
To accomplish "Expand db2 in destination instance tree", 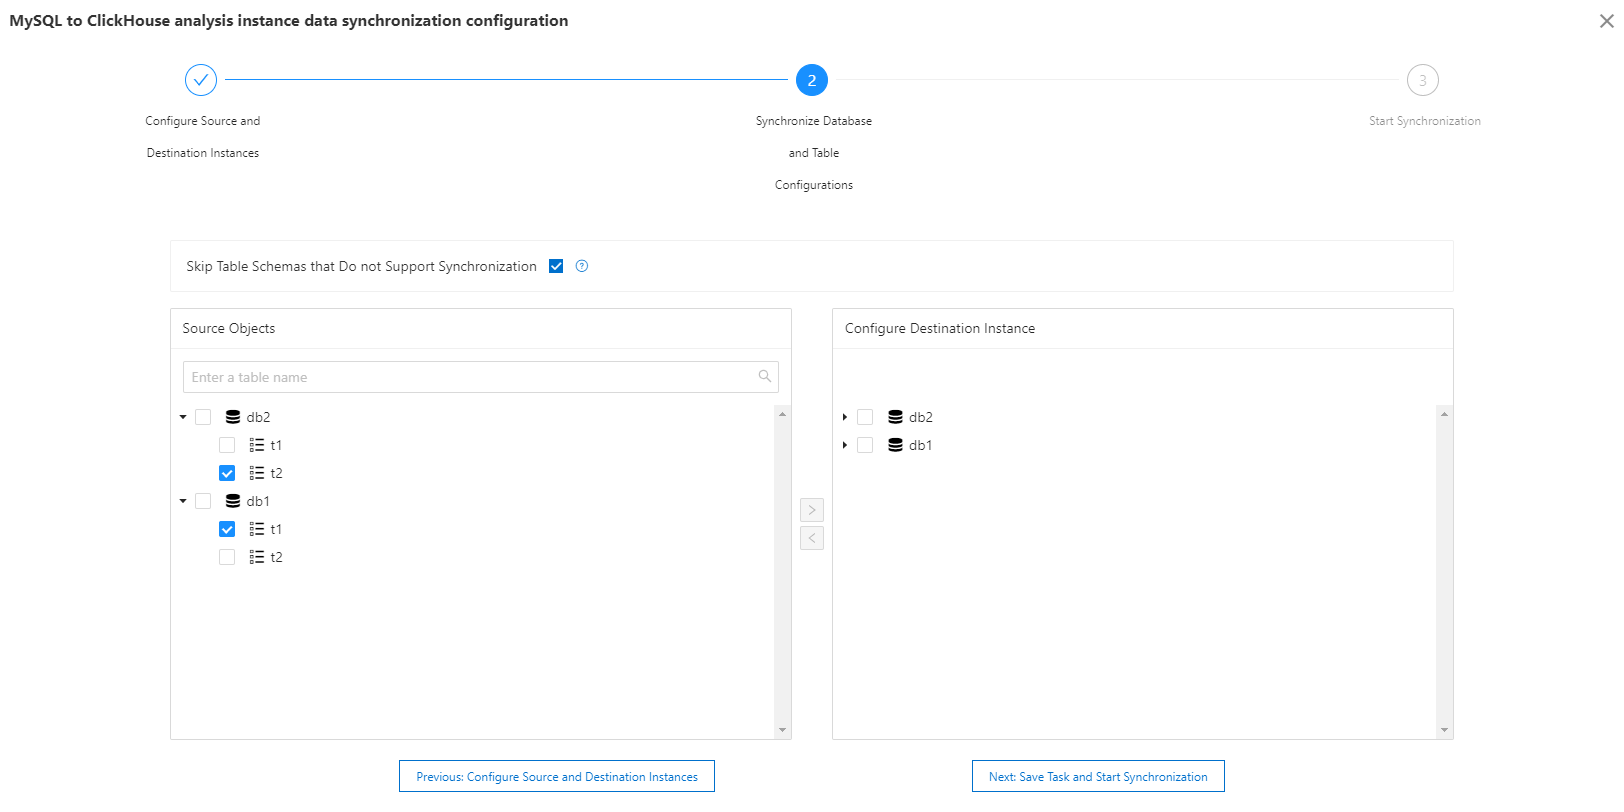I will pyautogui.click(x=845, y=417).
